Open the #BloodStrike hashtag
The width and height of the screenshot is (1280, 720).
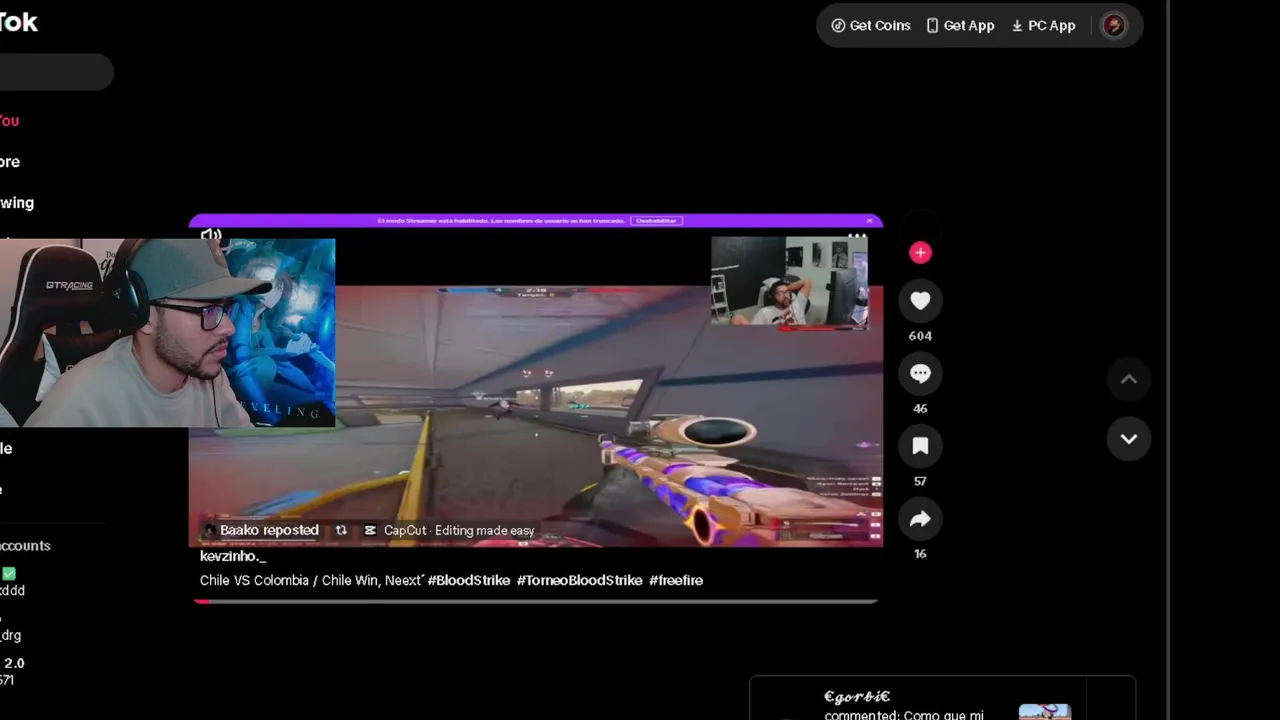click(469, 580)
